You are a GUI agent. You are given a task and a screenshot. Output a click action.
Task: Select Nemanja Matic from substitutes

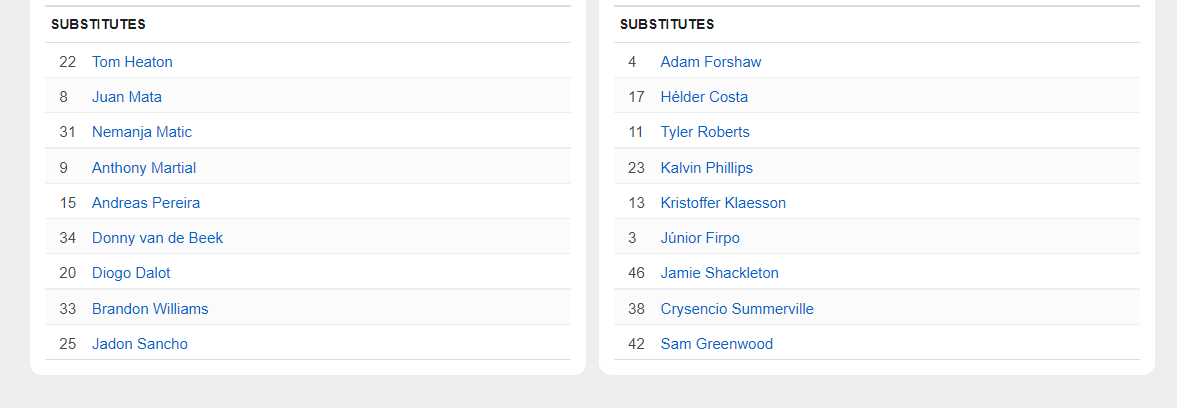142,132
